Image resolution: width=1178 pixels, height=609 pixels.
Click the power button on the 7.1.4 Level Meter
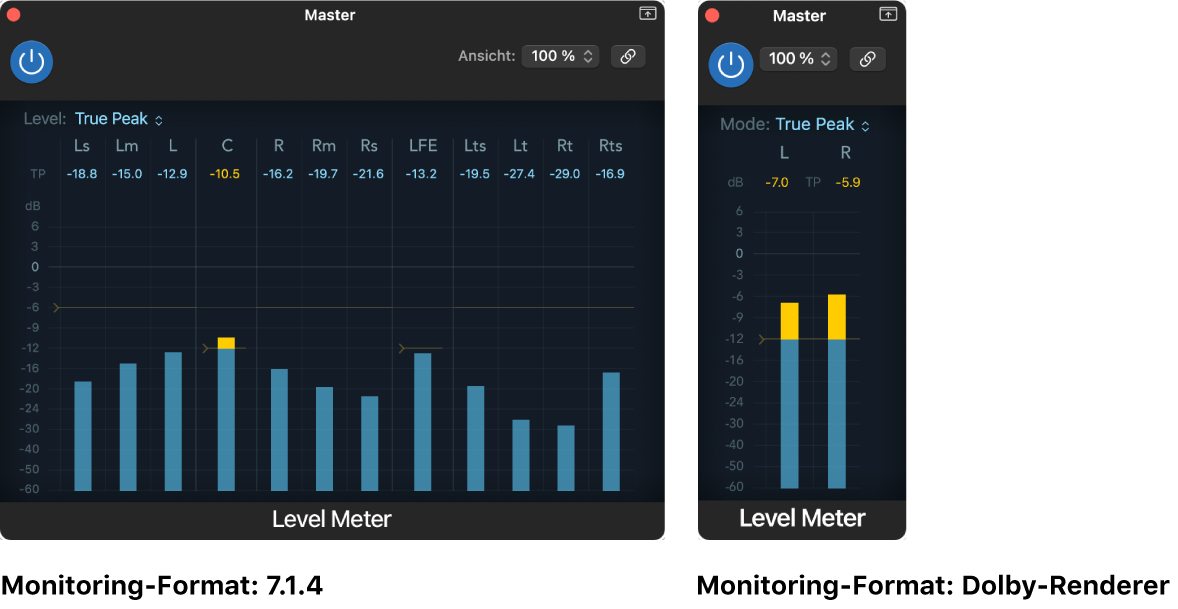click(31, 62)
